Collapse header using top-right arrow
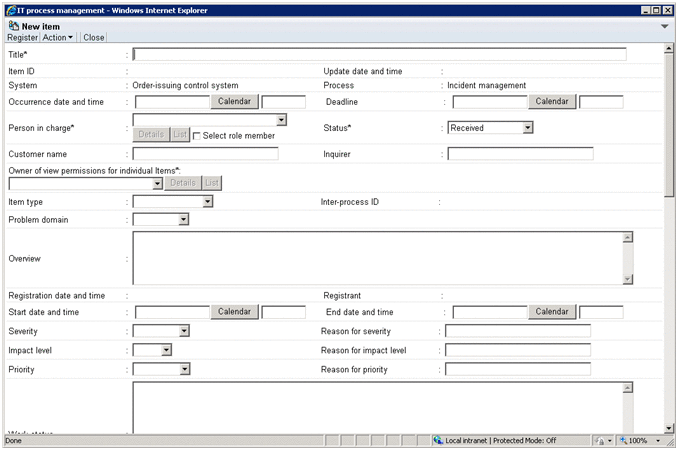The height and width of the screenshot is (451, 680). coord(665,26)
